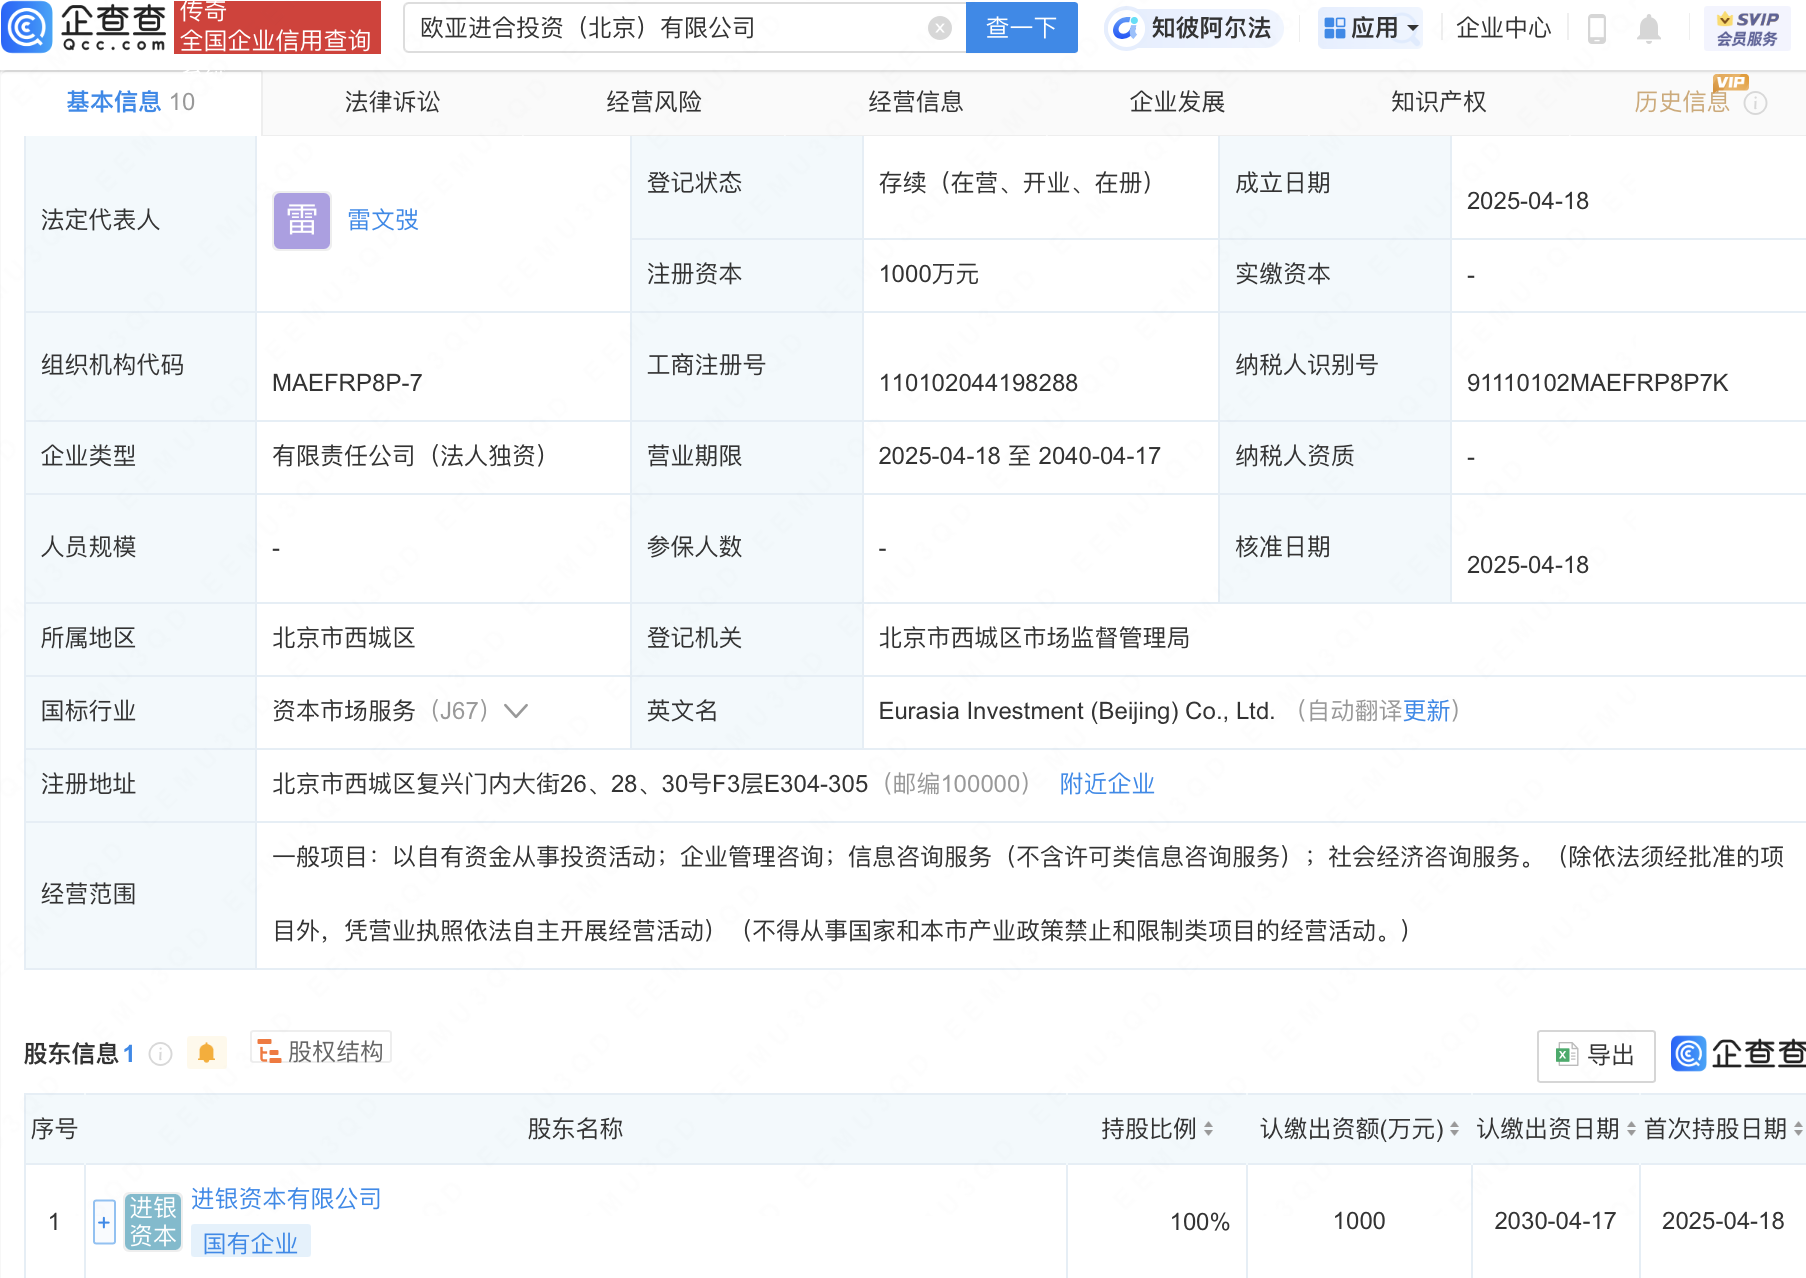Viewport: 1806px width, 1278px height.
Task: Open shareholder 进银资本有限公司 link
Action: tap(286, 1199)
